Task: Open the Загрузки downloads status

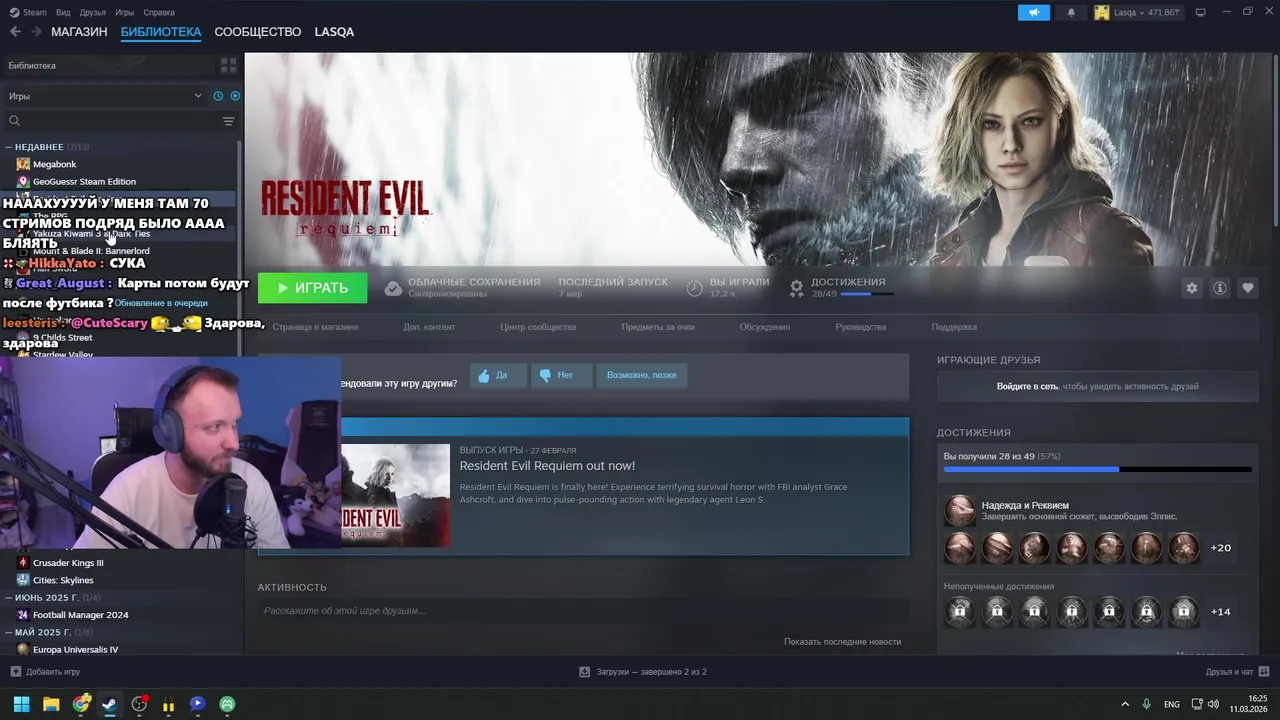Action: 643,672
